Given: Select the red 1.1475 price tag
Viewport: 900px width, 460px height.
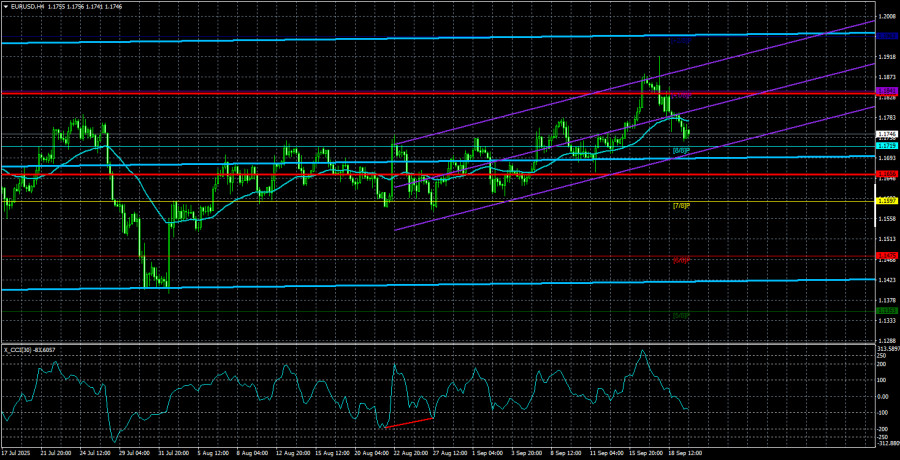Looking at the screenshot, I should pos(886,256).
